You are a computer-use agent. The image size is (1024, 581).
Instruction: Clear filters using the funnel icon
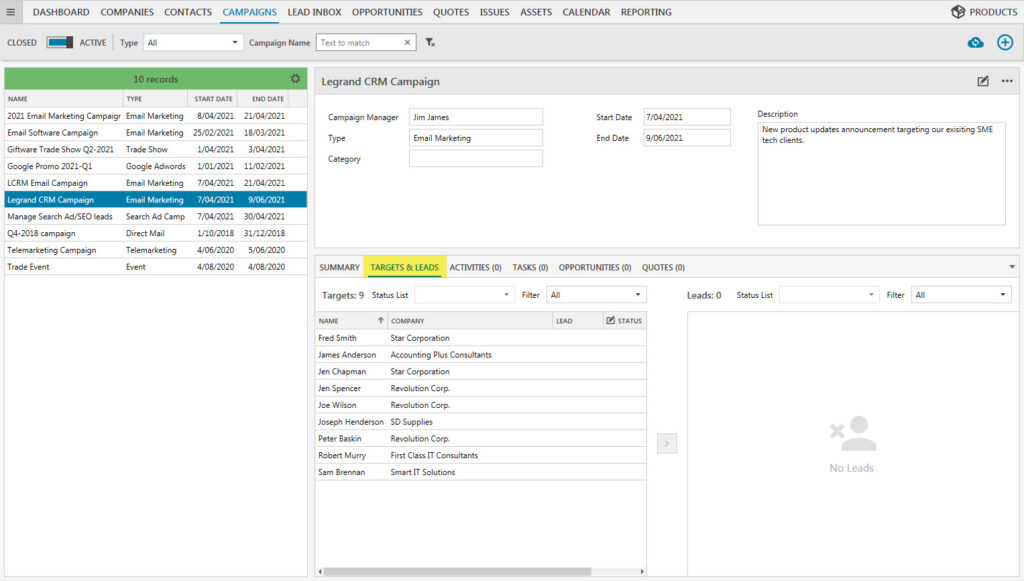pos(430,43)
